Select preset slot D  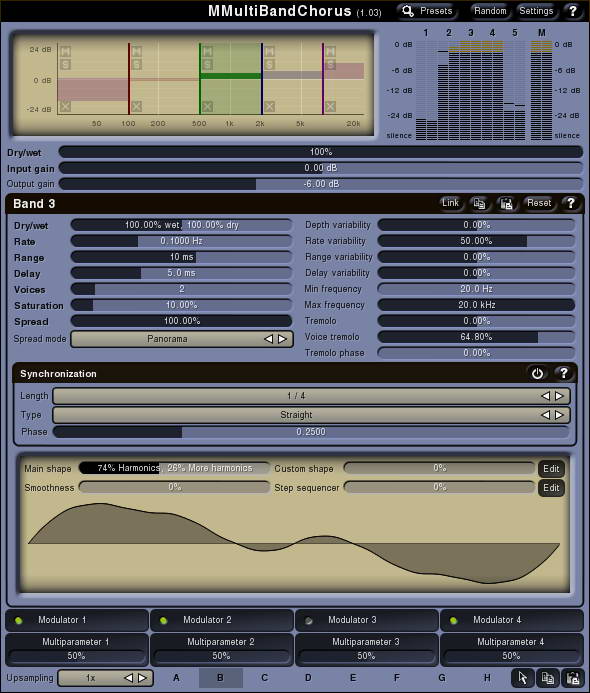coord(308,678)
